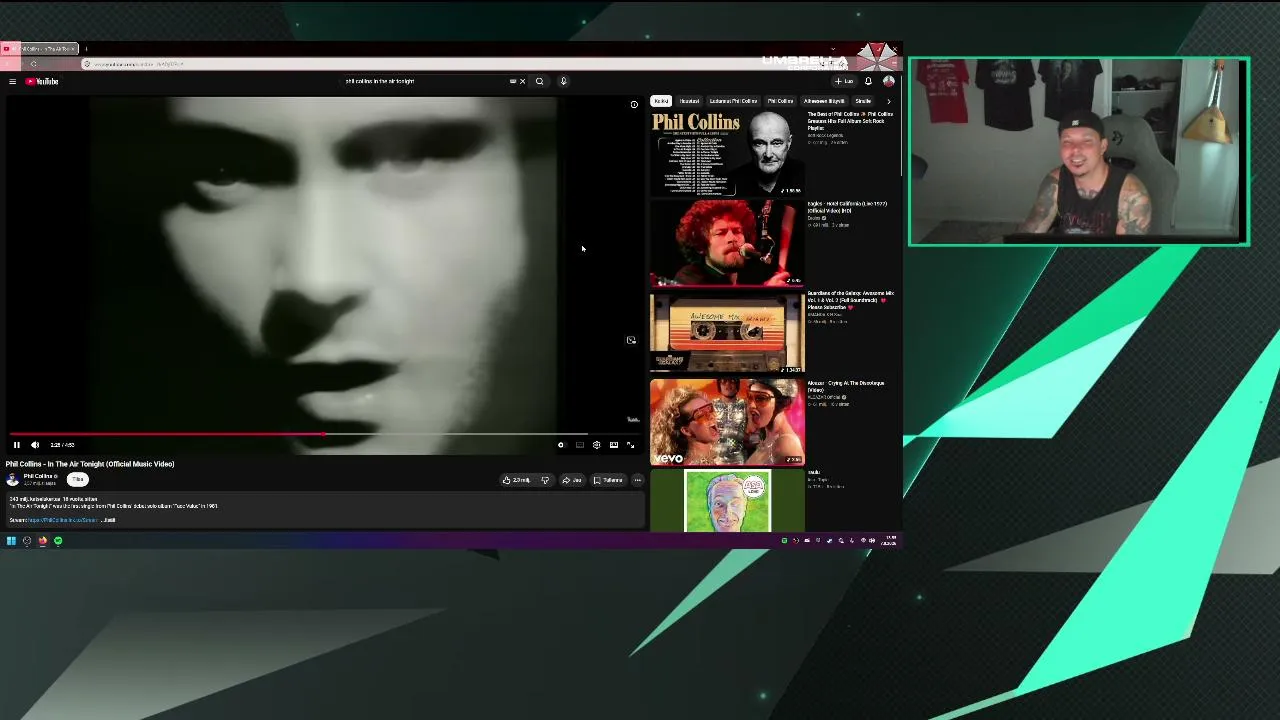This screenshot has height=720, width=1280.
Task: Open the account avatar menu
Action: pos(888,81)
